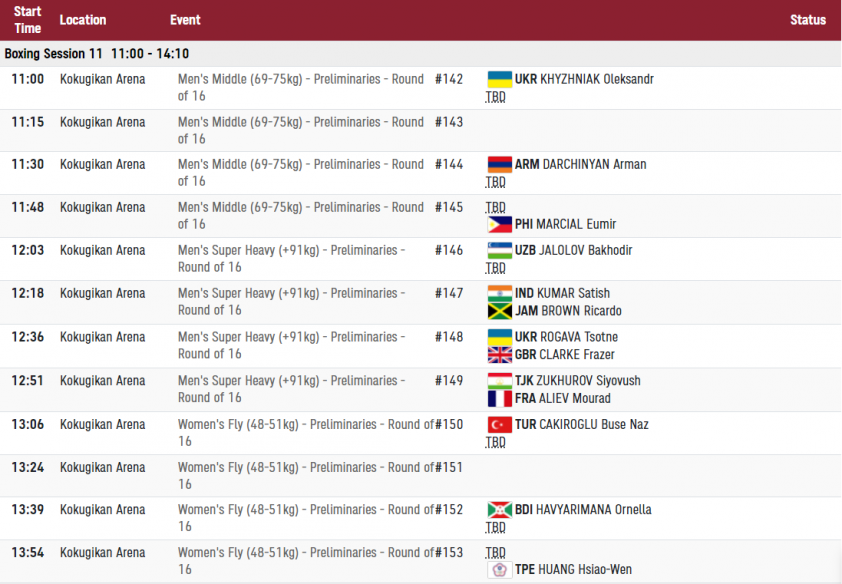Click the Boxing Session 11 header row

(x=420, y=54)
